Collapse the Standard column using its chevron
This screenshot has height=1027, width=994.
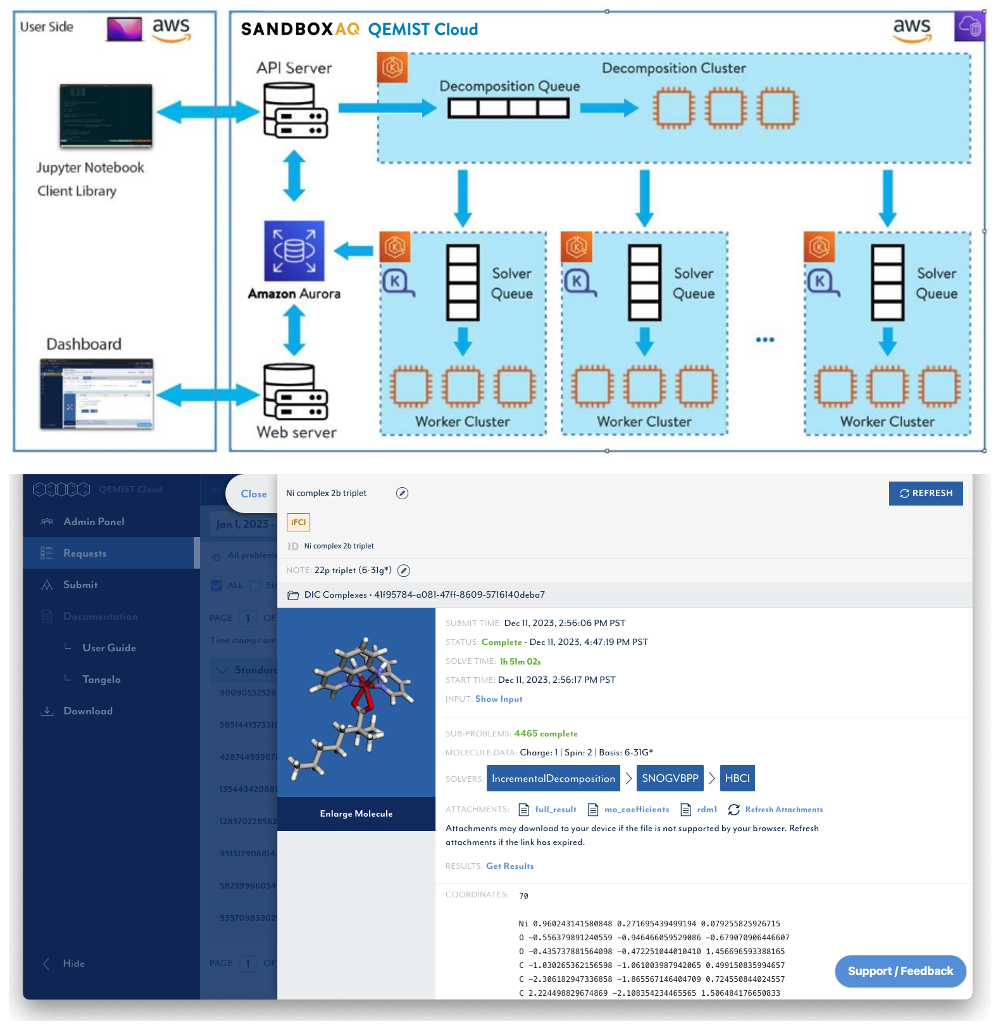(223, 669)
